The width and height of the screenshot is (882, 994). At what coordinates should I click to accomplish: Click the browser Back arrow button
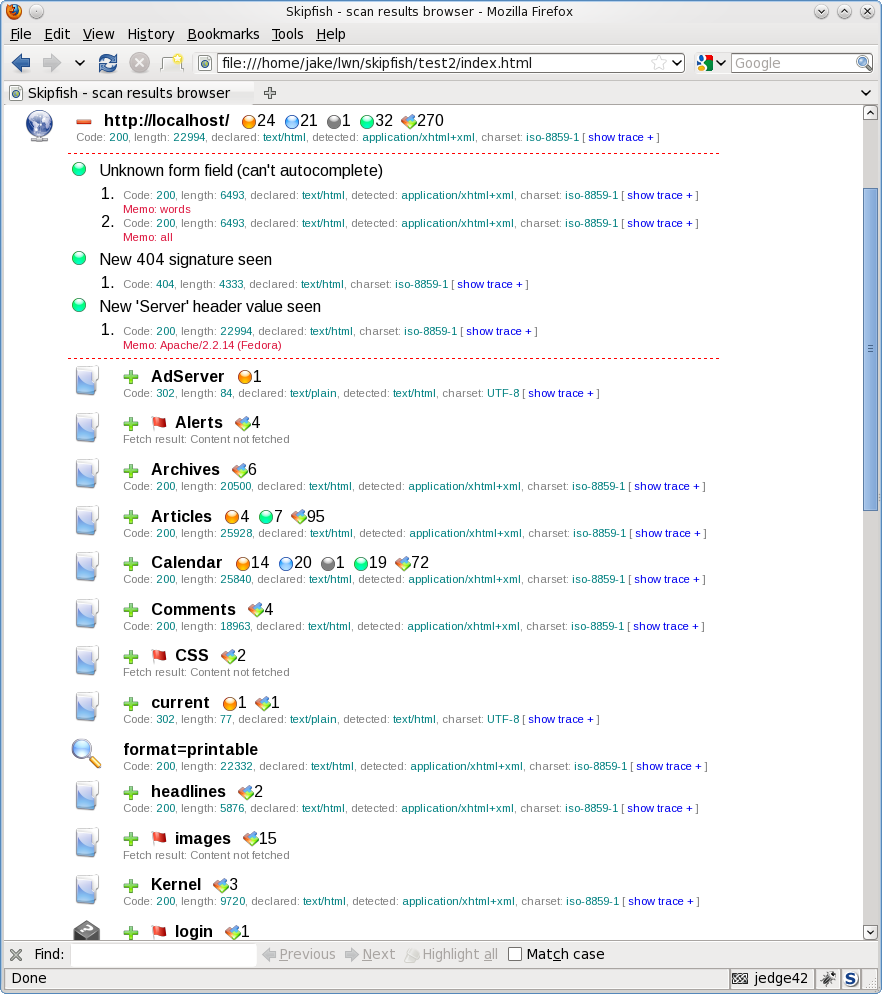coord(21,63)
